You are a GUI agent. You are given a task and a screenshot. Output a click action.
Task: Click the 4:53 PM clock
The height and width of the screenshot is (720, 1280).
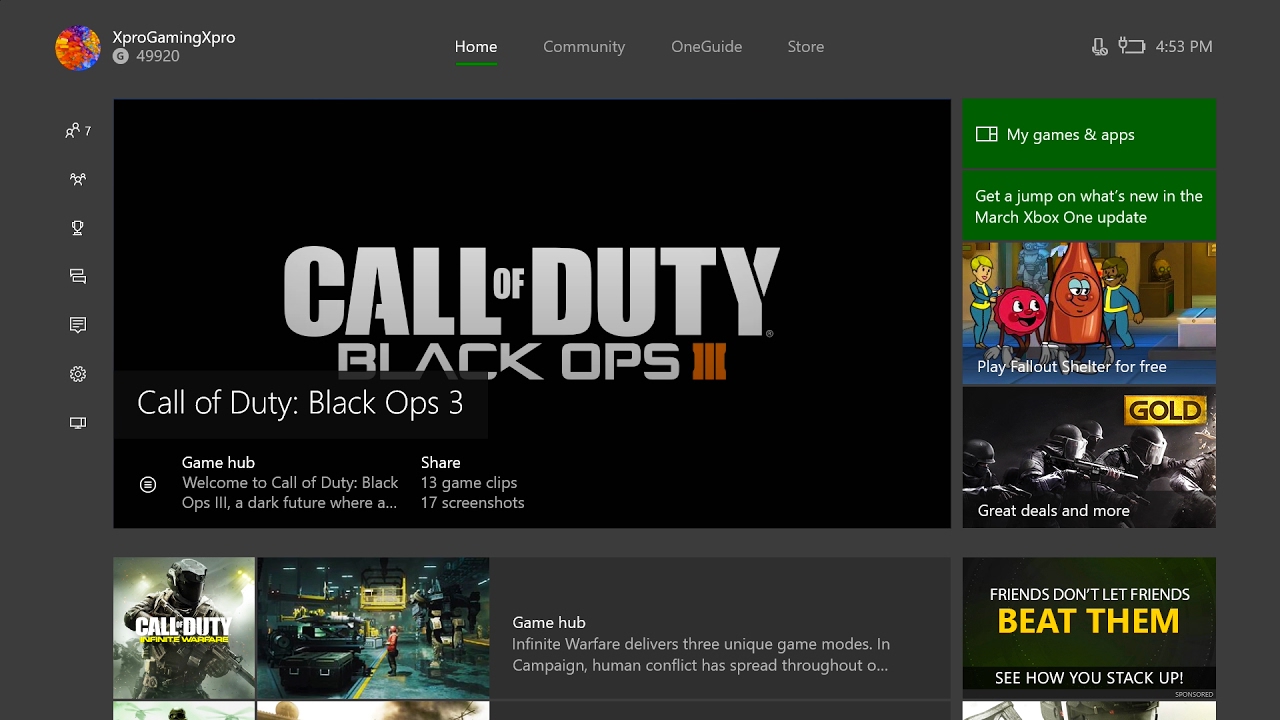pos(1184,47)
